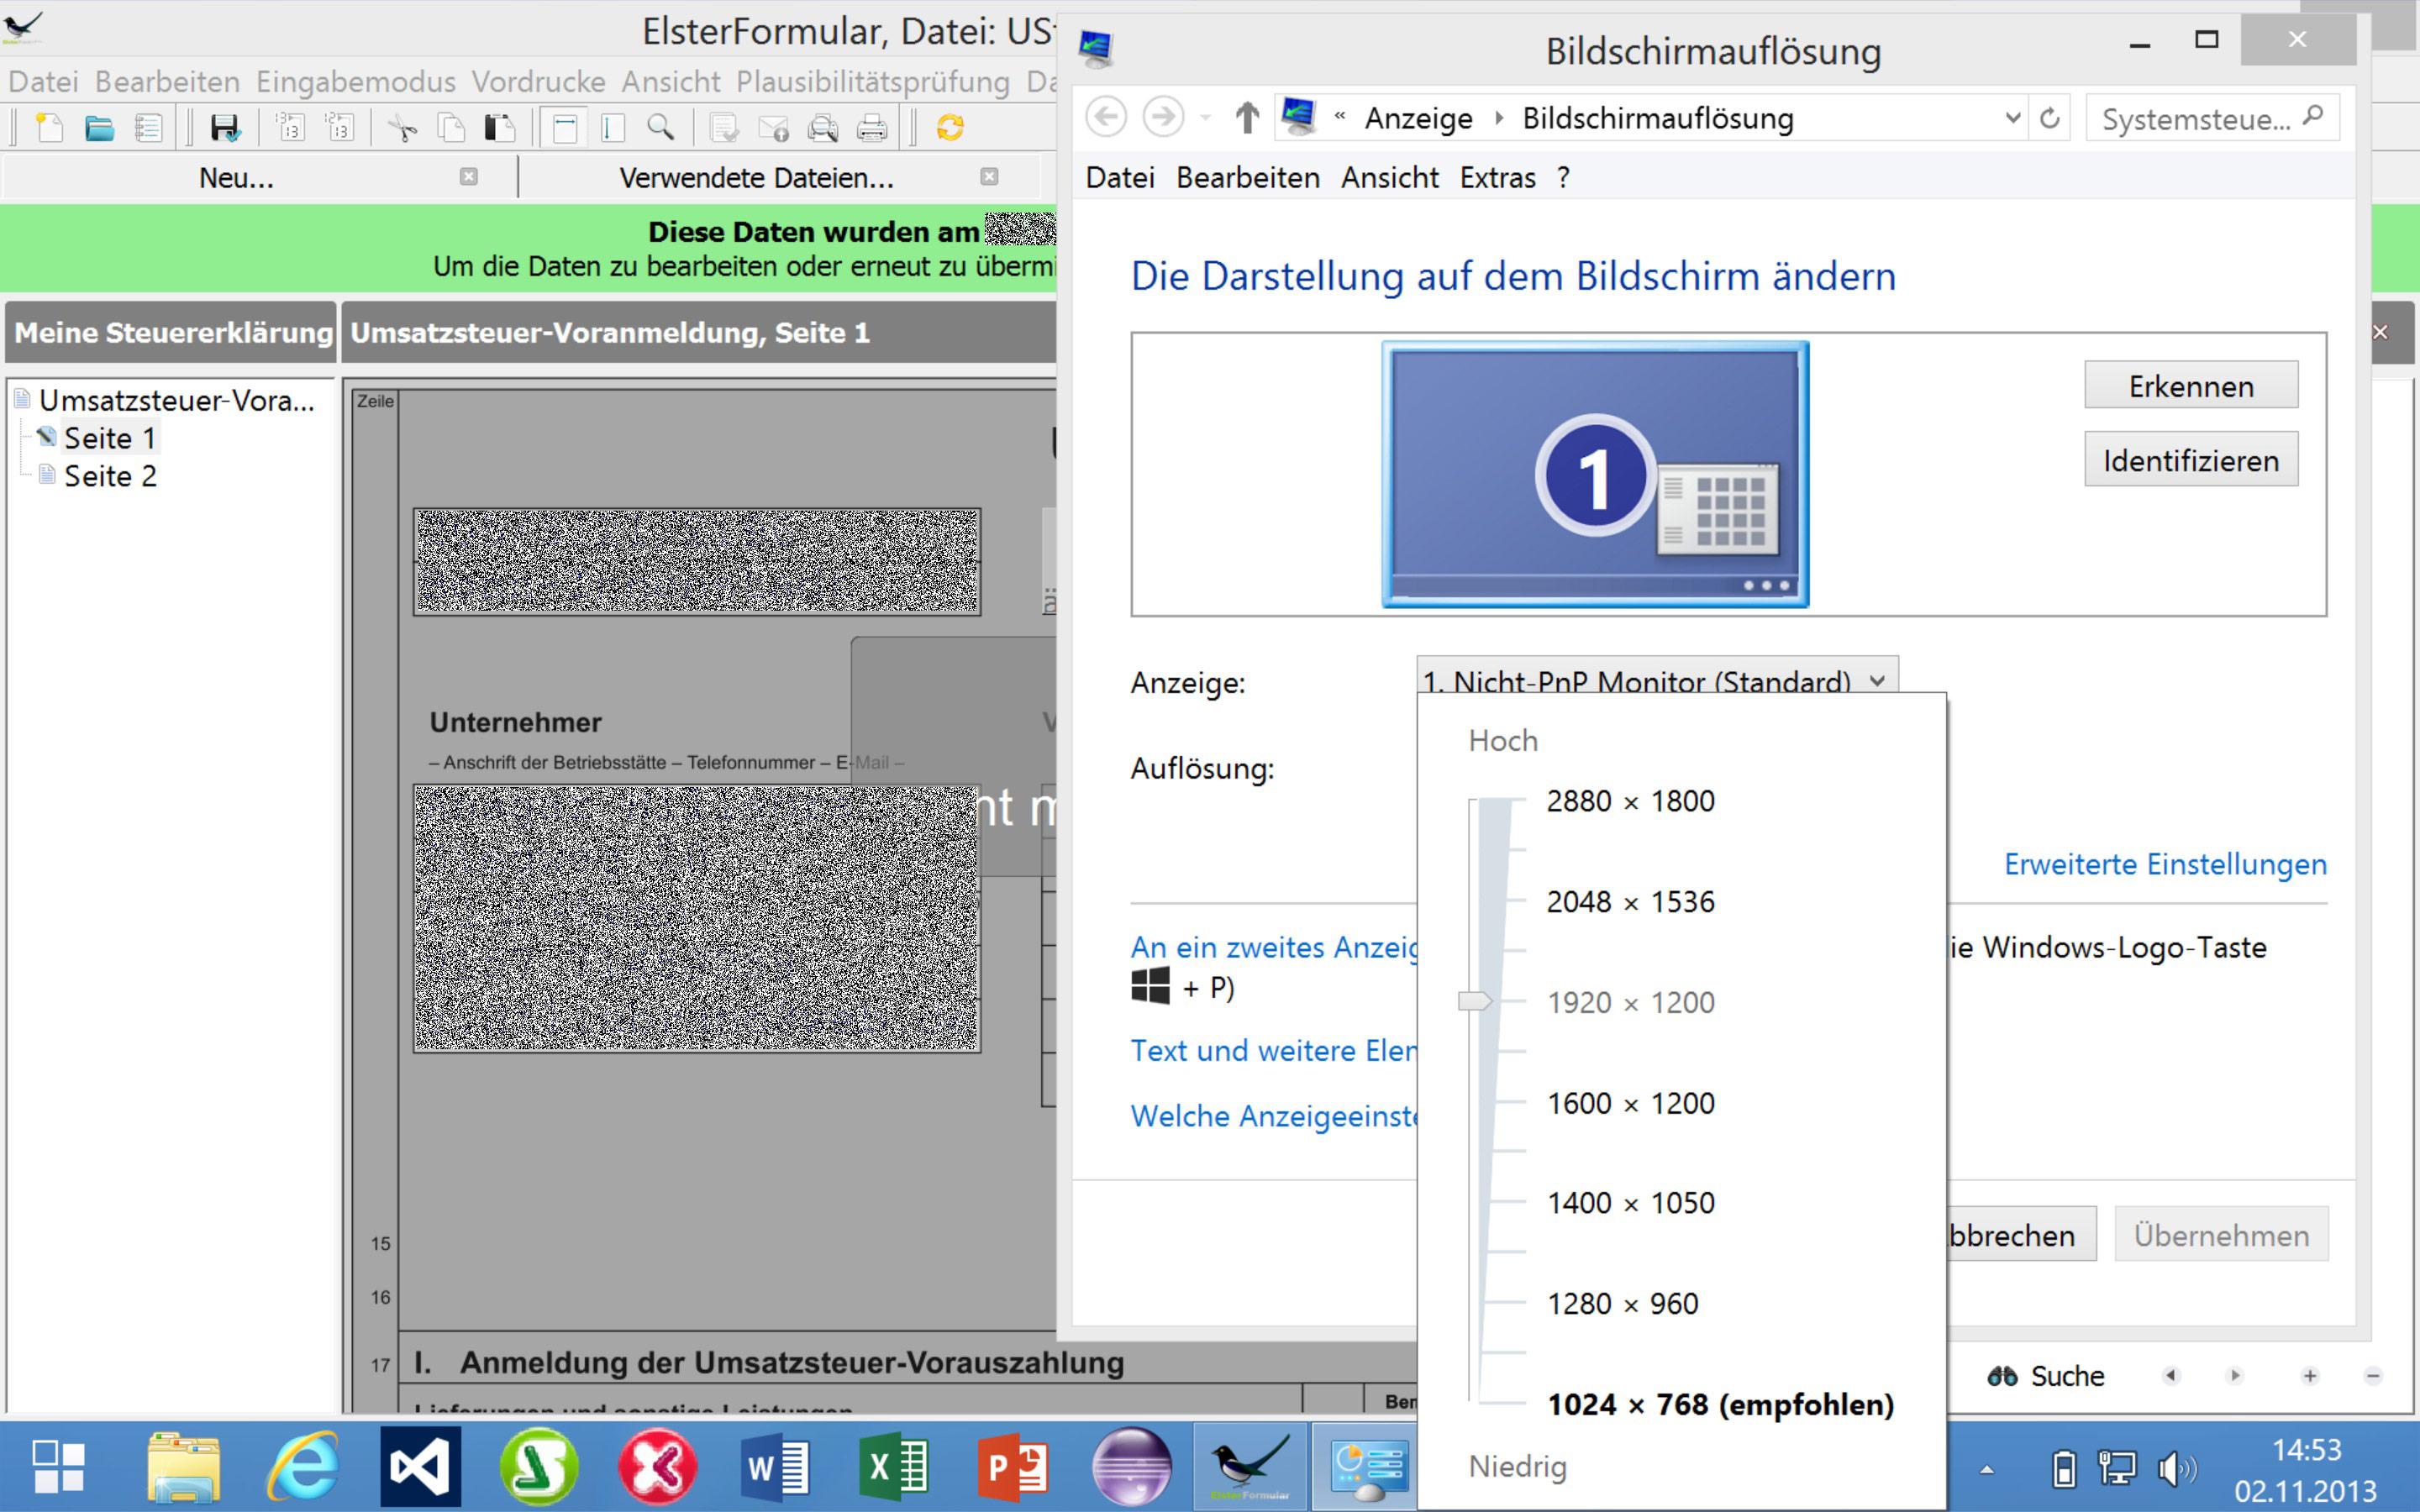Expand address bar history dropdown arrow
This screenshot has width=2420, height=1512.
(2012, 118)
